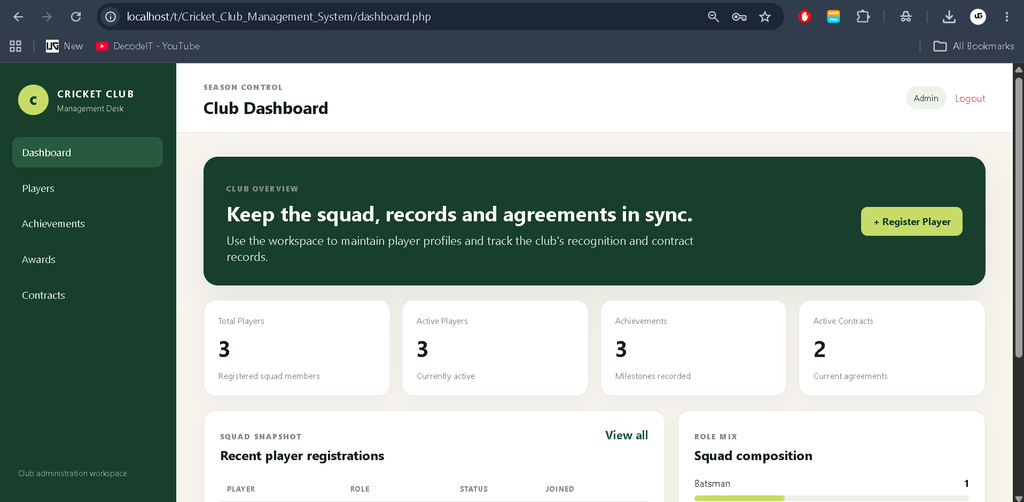
Task: Click 'Club Dashboard' page title
Action: click(x=266, y=108)
